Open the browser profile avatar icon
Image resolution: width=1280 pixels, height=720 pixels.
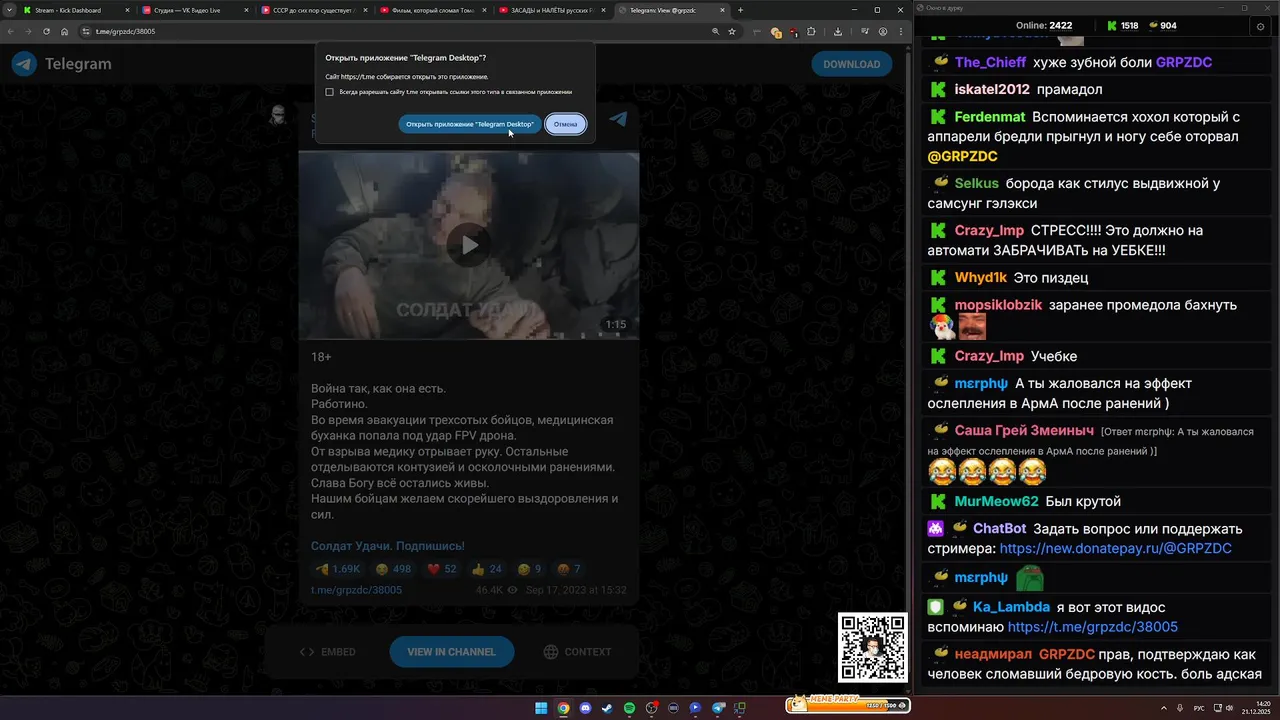click(883, 31)
